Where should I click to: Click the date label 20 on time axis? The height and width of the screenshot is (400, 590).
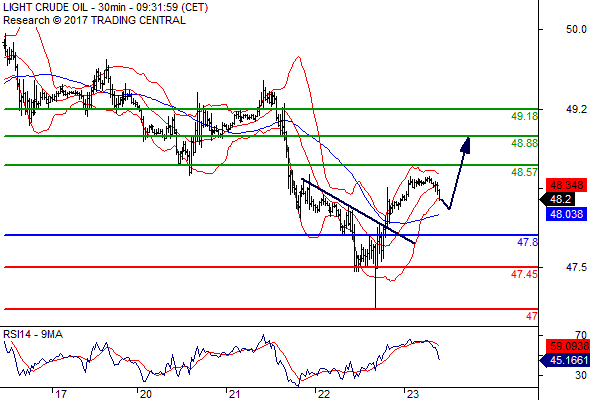coord(146,394)
